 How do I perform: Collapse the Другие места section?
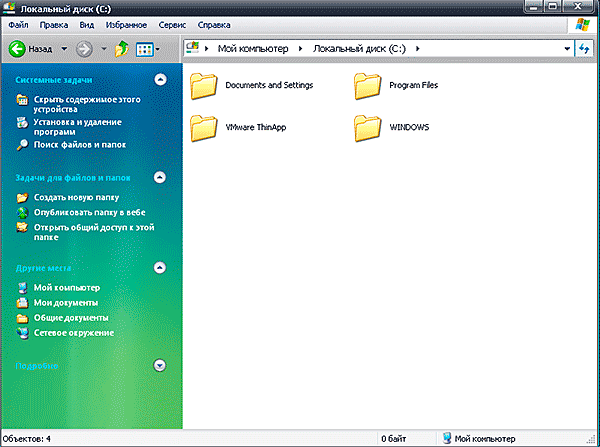tap(159, 267)
